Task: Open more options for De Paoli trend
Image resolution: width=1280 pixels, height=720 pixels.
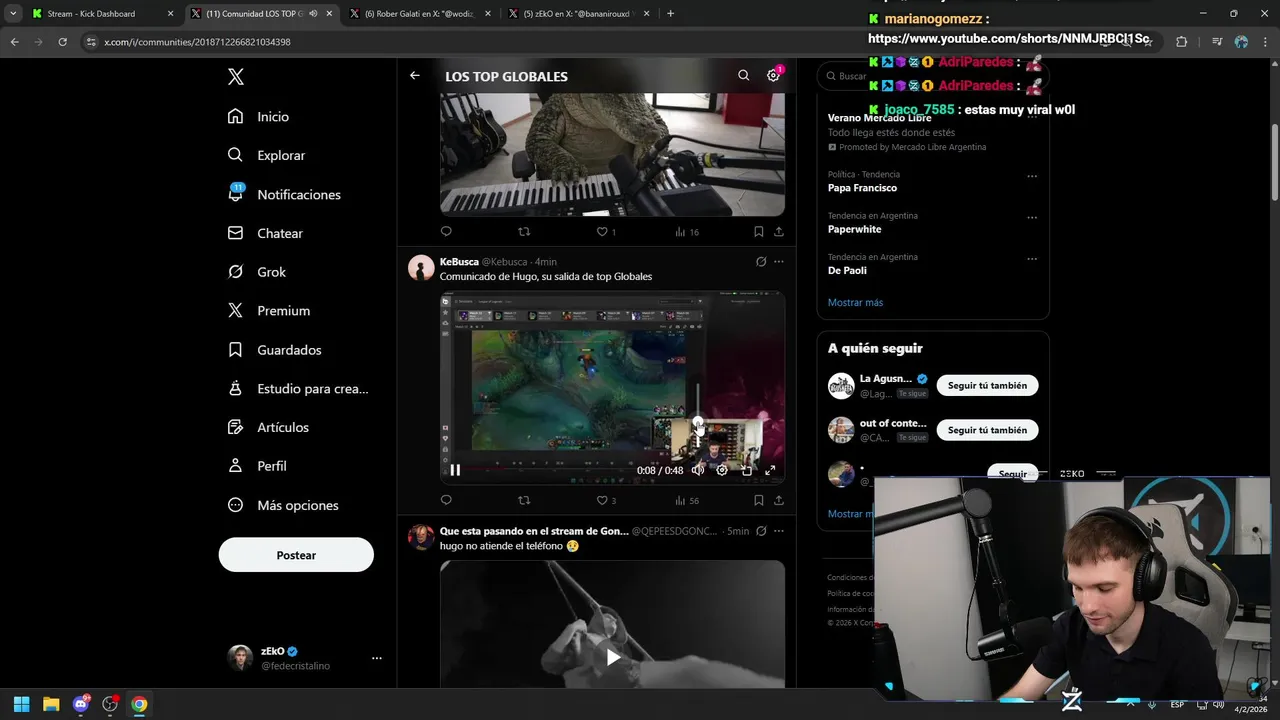Action: tap(1032, 259)
